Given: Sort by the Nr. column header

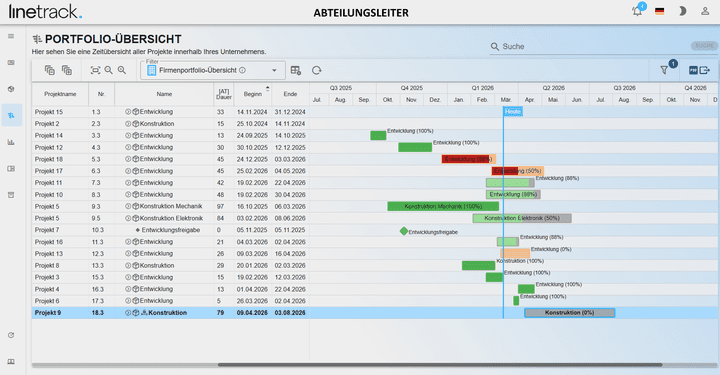Looking at the screenshot, I should click(x=101, y=94).
